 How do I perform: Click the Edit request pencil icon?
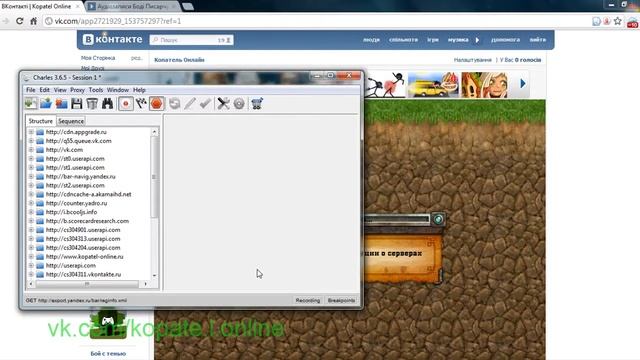190,104
